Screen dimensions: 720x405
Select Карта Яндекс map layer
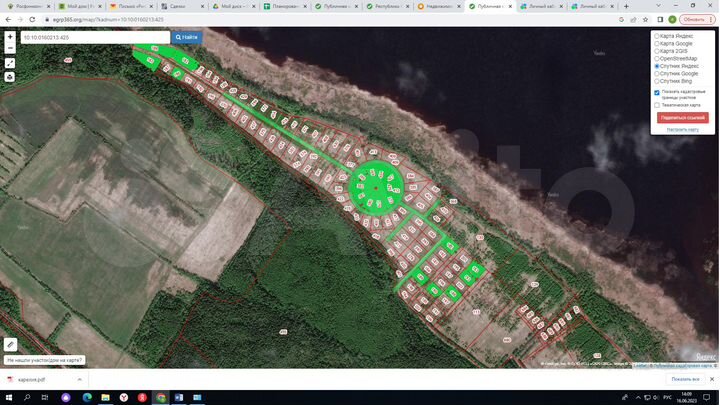point(657,36)
